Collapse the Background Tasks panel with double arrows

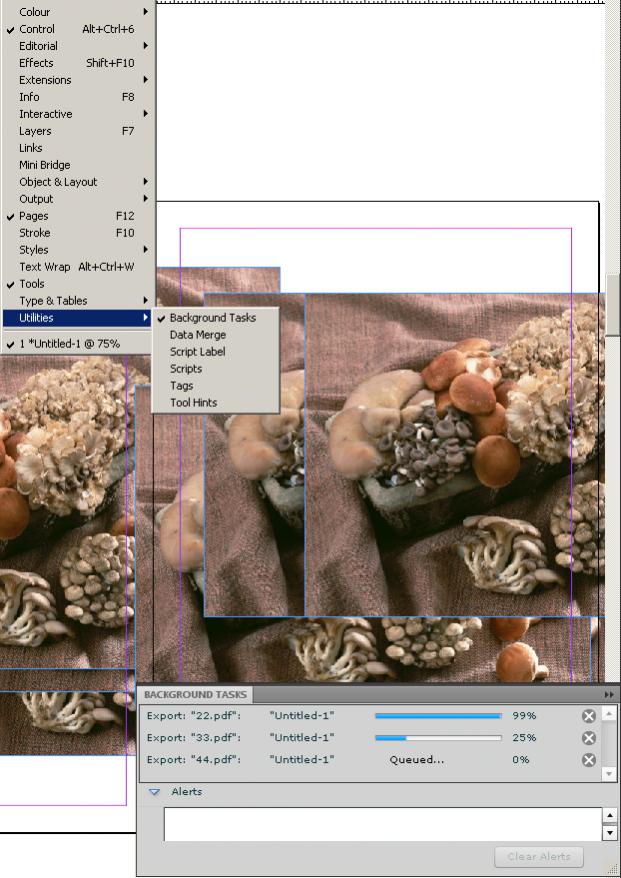coord(609,694)
